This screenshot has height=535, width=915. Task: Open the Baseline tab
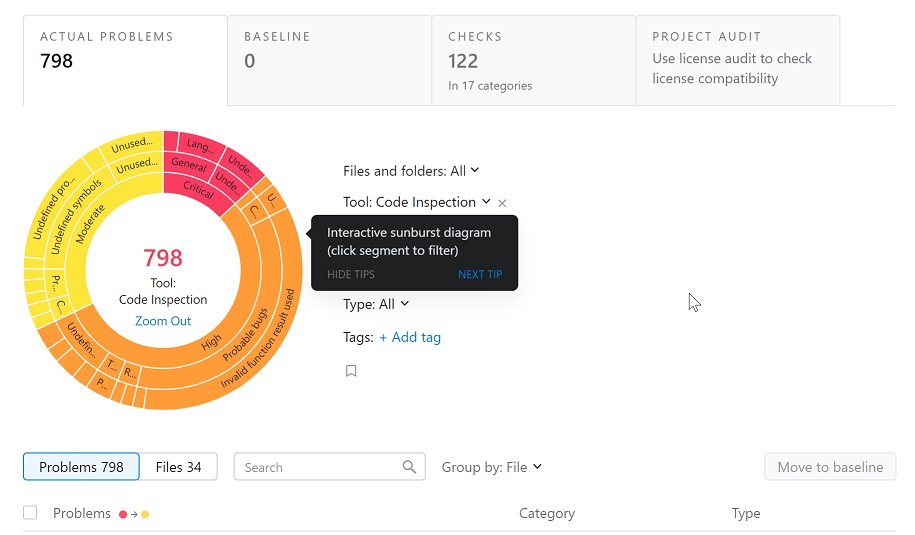[x=329, y=60]
